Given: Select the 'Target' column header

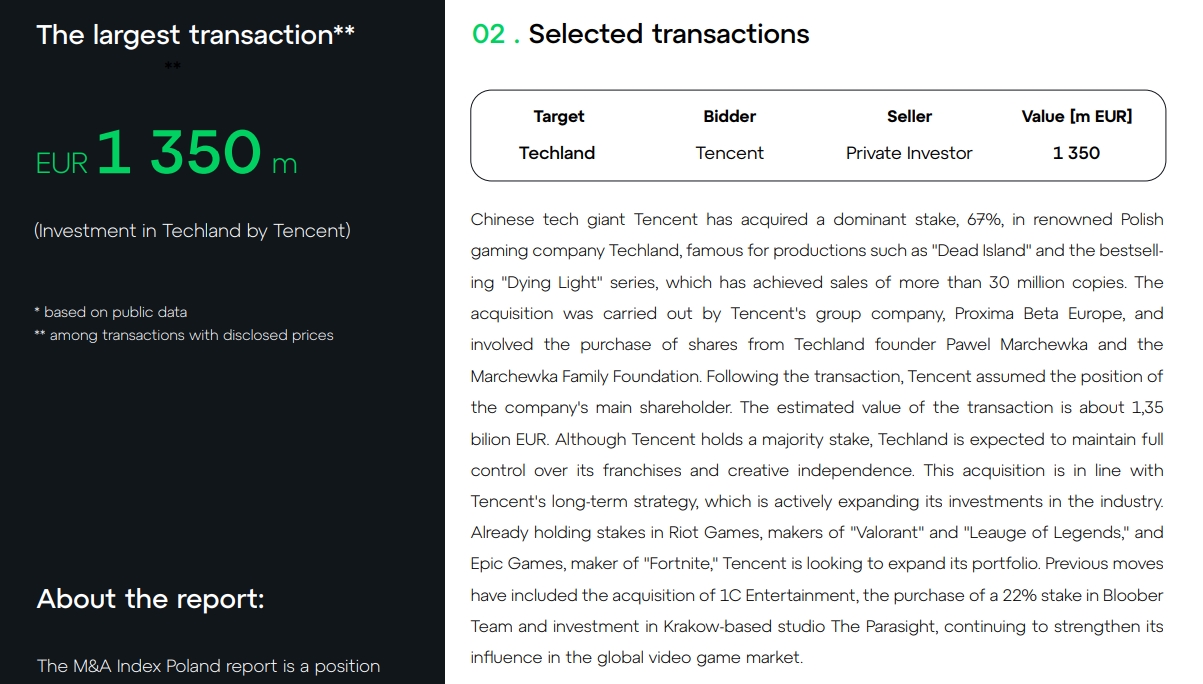Looking at the screenshot, I should coord(558,116).
